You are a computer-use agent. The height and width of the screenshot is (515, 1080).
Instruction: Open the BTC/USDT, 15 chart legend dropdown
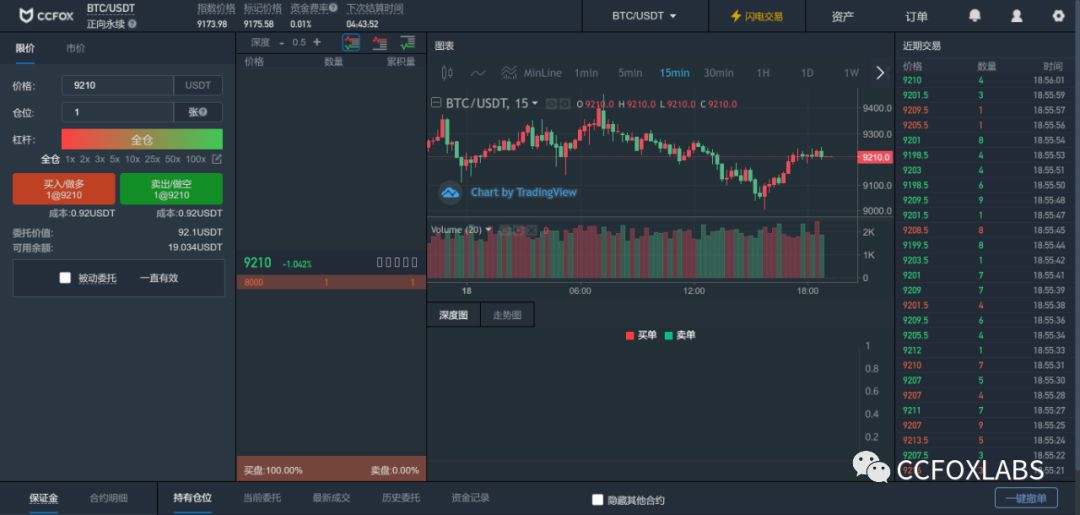534,103
